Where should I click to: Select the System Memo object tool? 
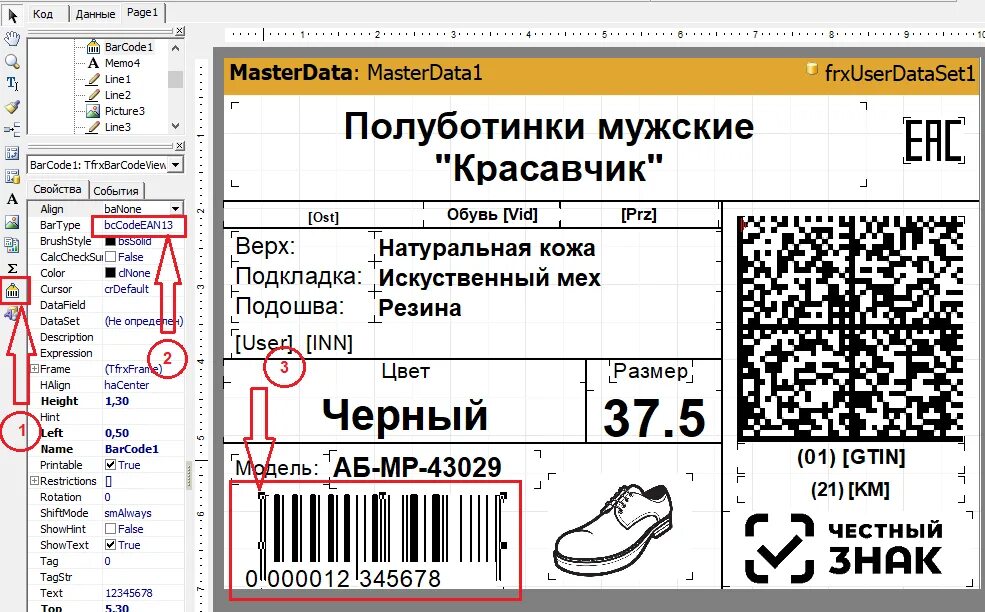[x=13, y=176]
